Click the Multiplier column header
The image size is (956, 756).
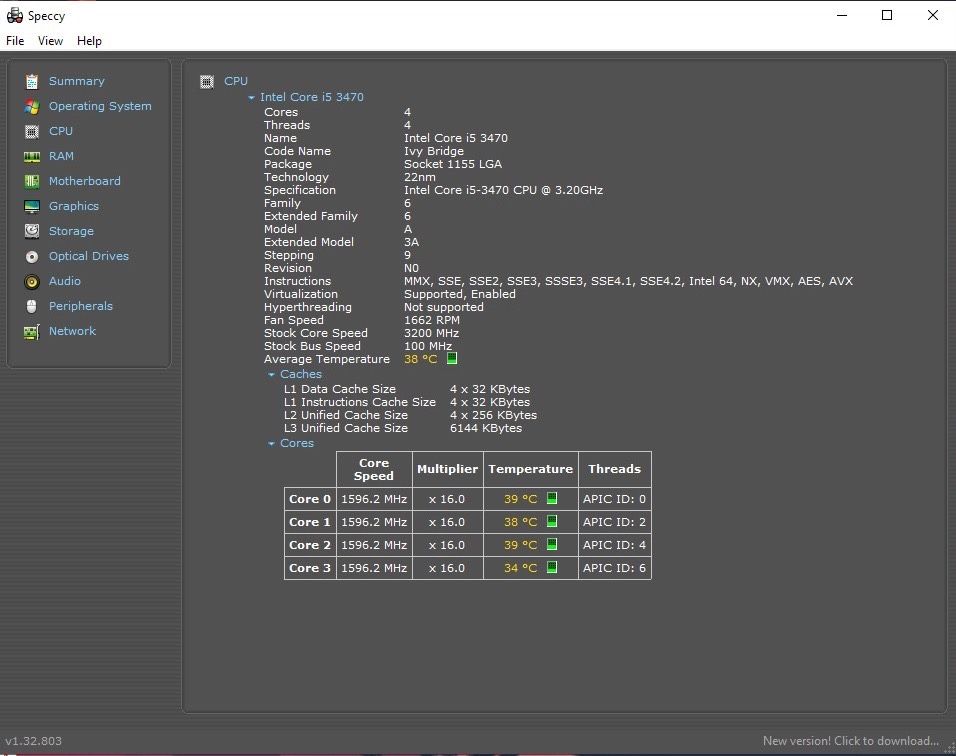pyautogui.click(x=448, y=469)
